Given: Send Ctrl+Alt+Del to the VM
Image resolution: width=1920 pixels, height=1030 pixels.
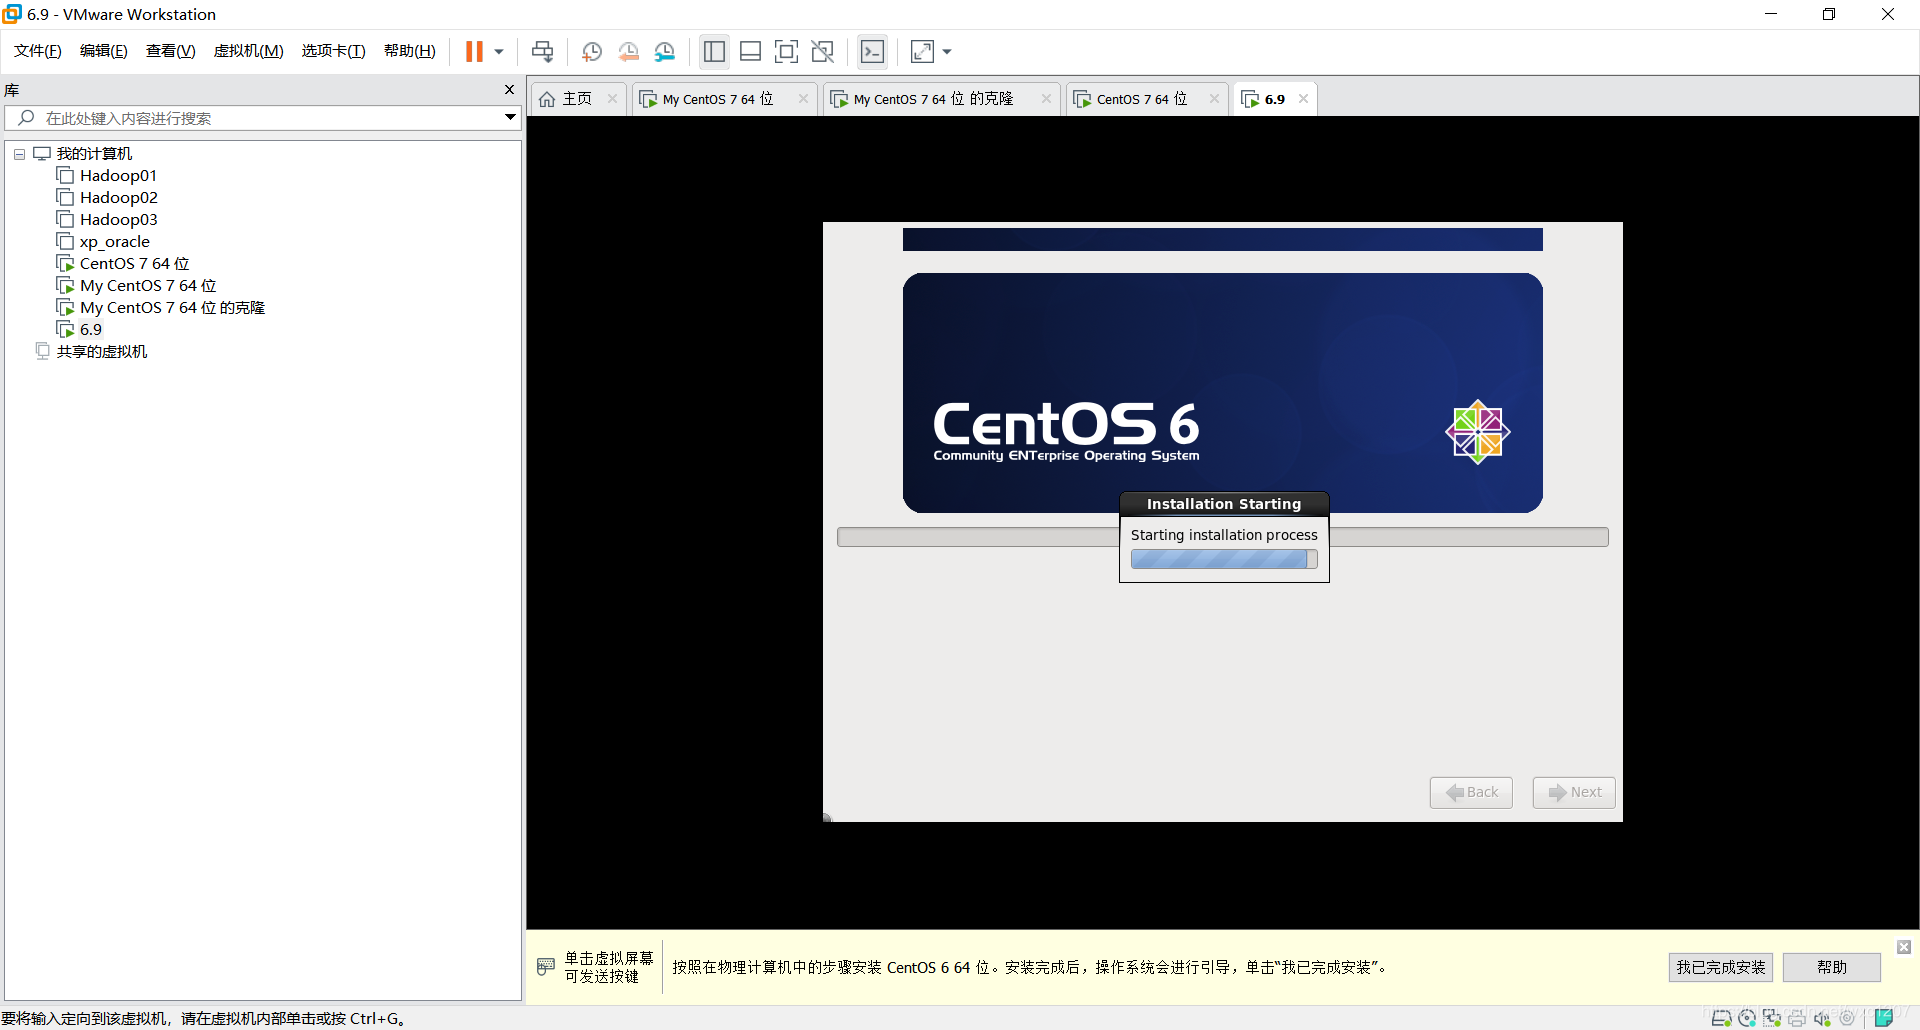Looking at the screenshot, I should (x=542, y=51).
